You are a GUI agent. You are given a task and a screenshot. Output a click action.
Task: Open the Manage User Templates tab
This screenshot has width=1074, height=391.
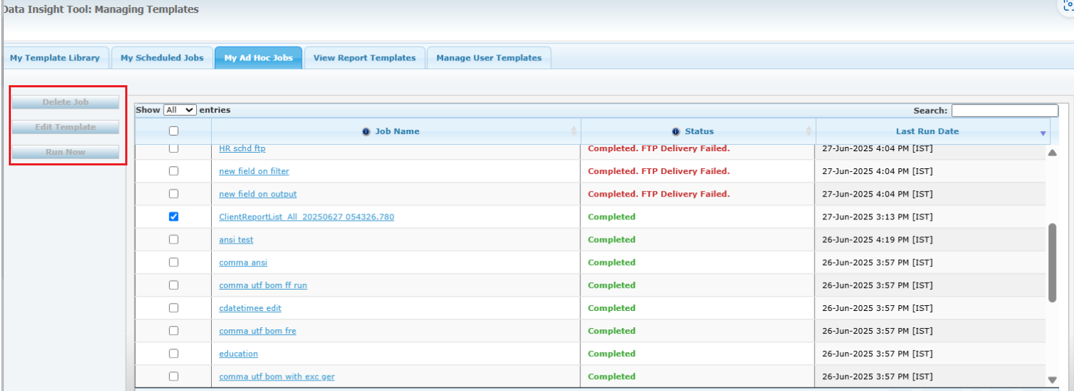tap(489, 58)
